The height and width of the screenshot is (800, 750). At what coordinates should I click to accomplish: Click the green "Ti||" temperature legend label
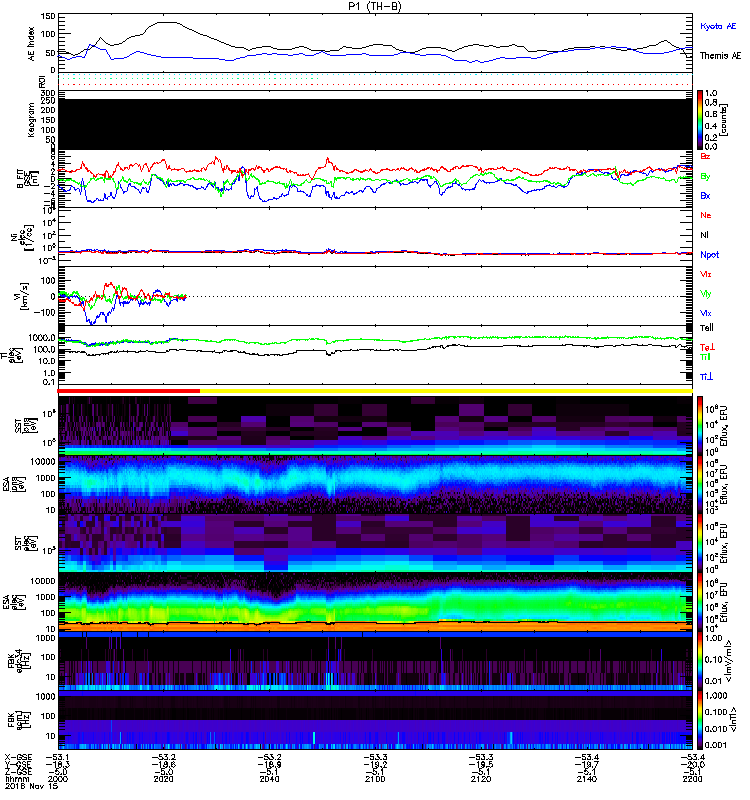tap(705, 357)
